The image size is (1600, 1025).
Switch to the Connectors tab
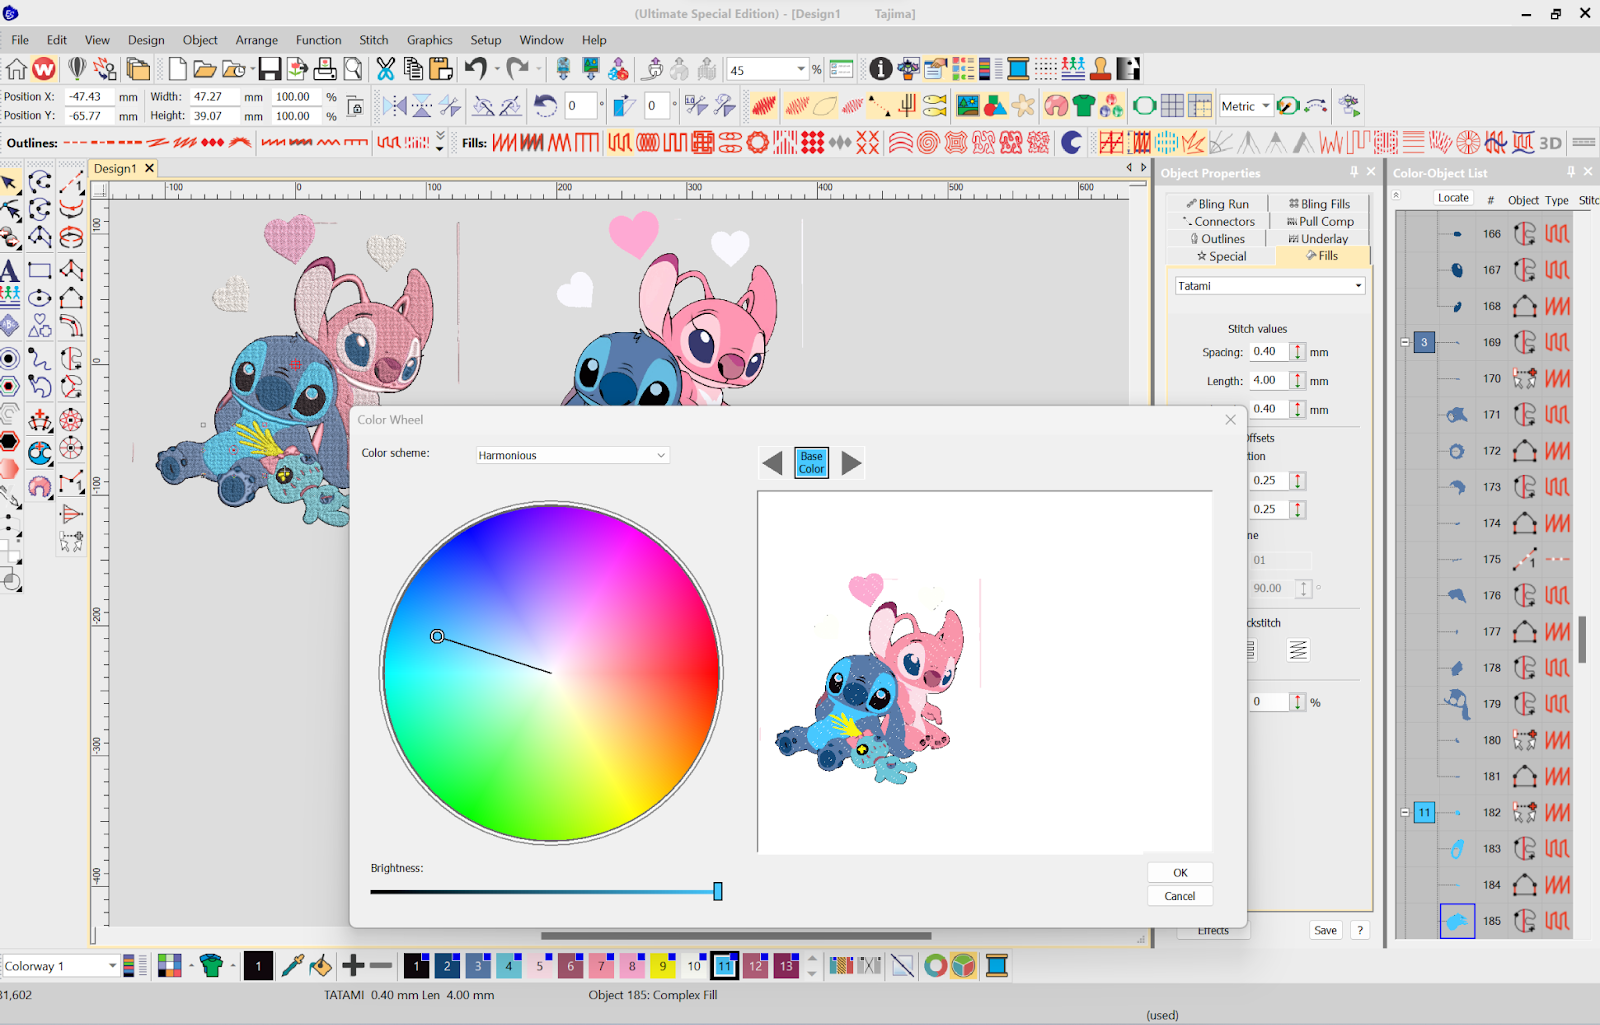point(1218,221)
